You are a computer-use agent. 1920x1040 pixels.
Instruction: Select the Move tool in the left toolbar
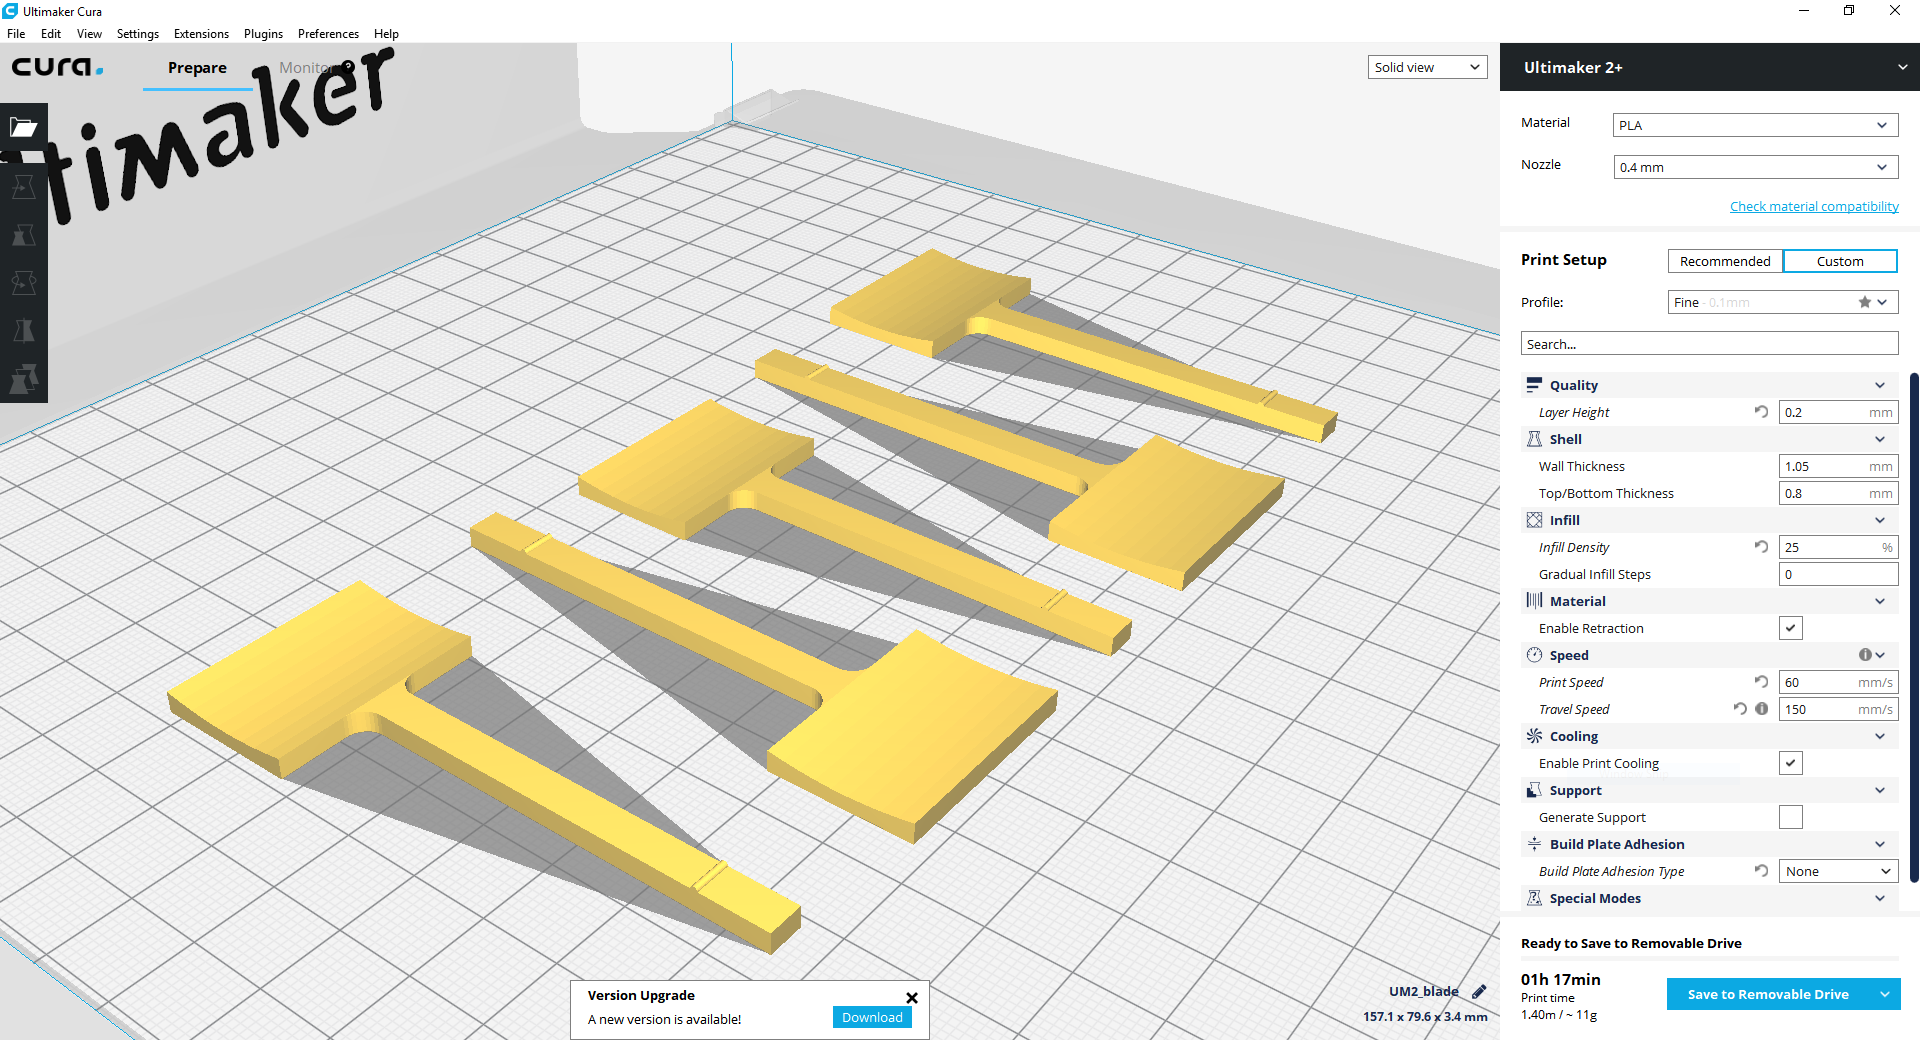(x=24, y=187)
